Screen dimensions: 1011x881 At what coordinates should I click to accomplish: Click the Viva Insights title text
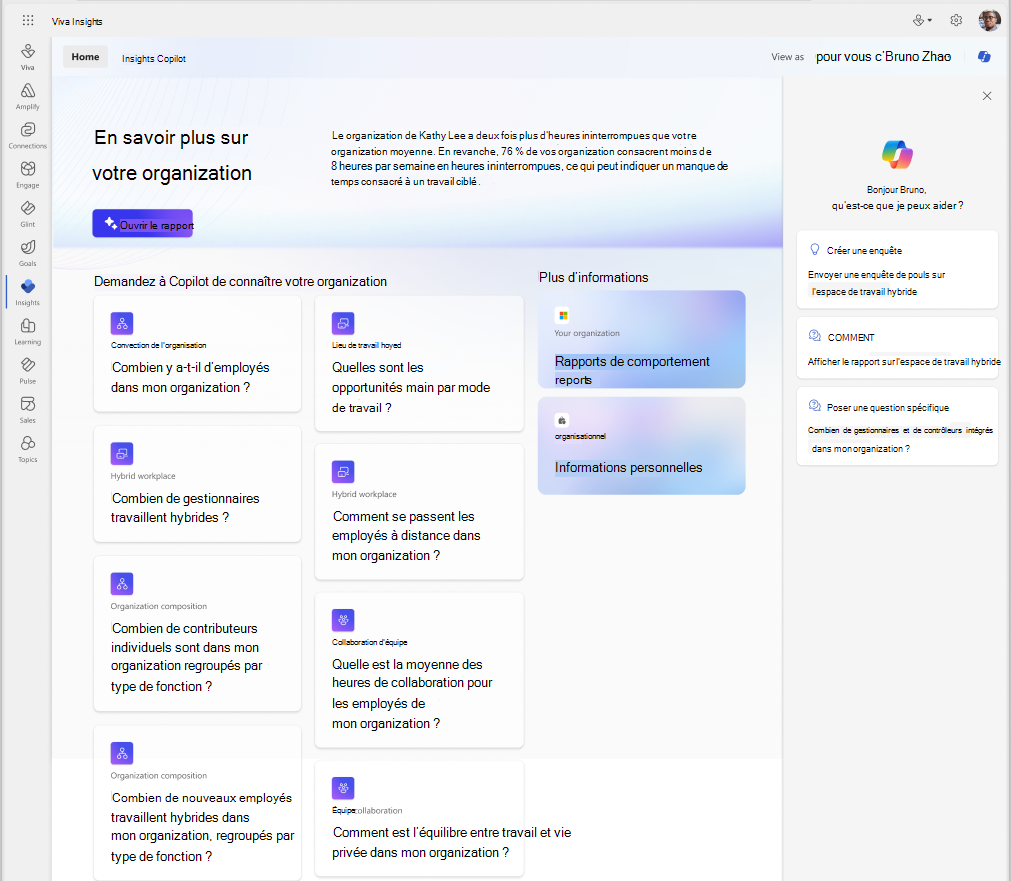coord(77,21)
